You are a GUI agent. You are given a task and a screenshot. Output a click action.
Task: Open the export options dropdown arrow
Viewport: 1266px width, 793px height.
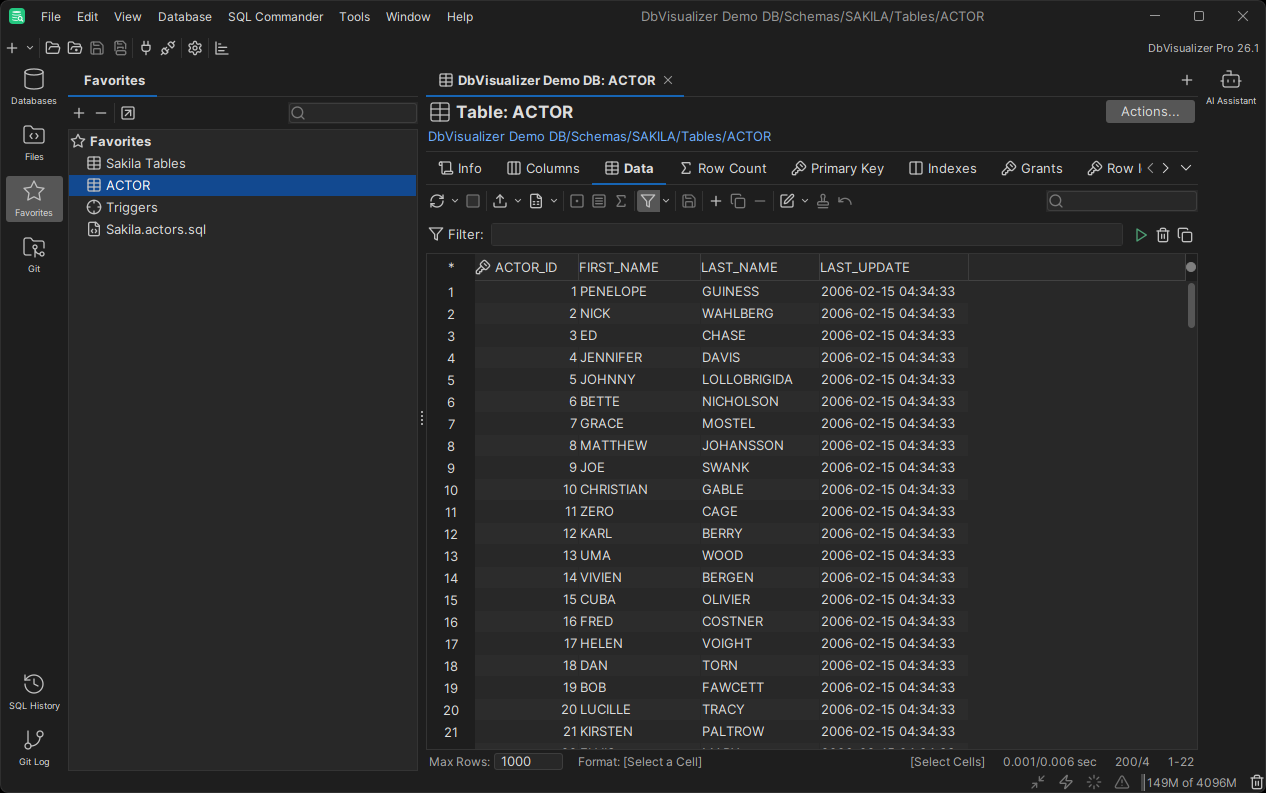pyautogui.click(x=518, y=201)
